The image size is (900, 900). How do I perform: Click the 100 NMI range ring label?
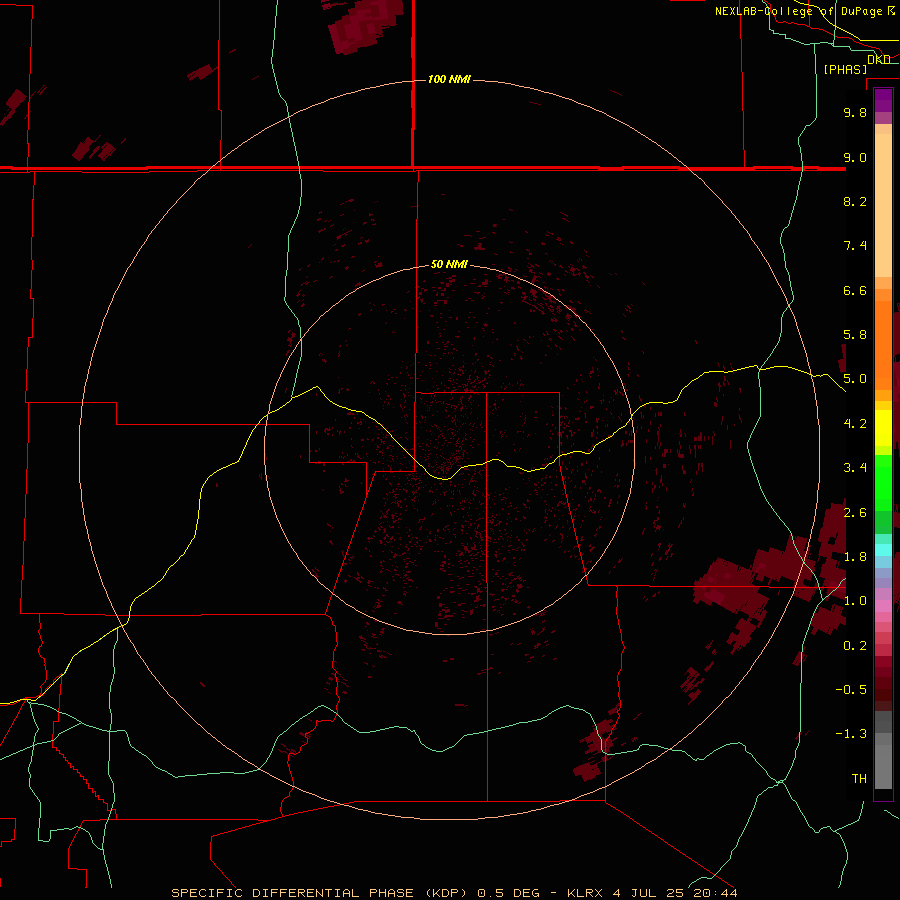click(449, 79)
